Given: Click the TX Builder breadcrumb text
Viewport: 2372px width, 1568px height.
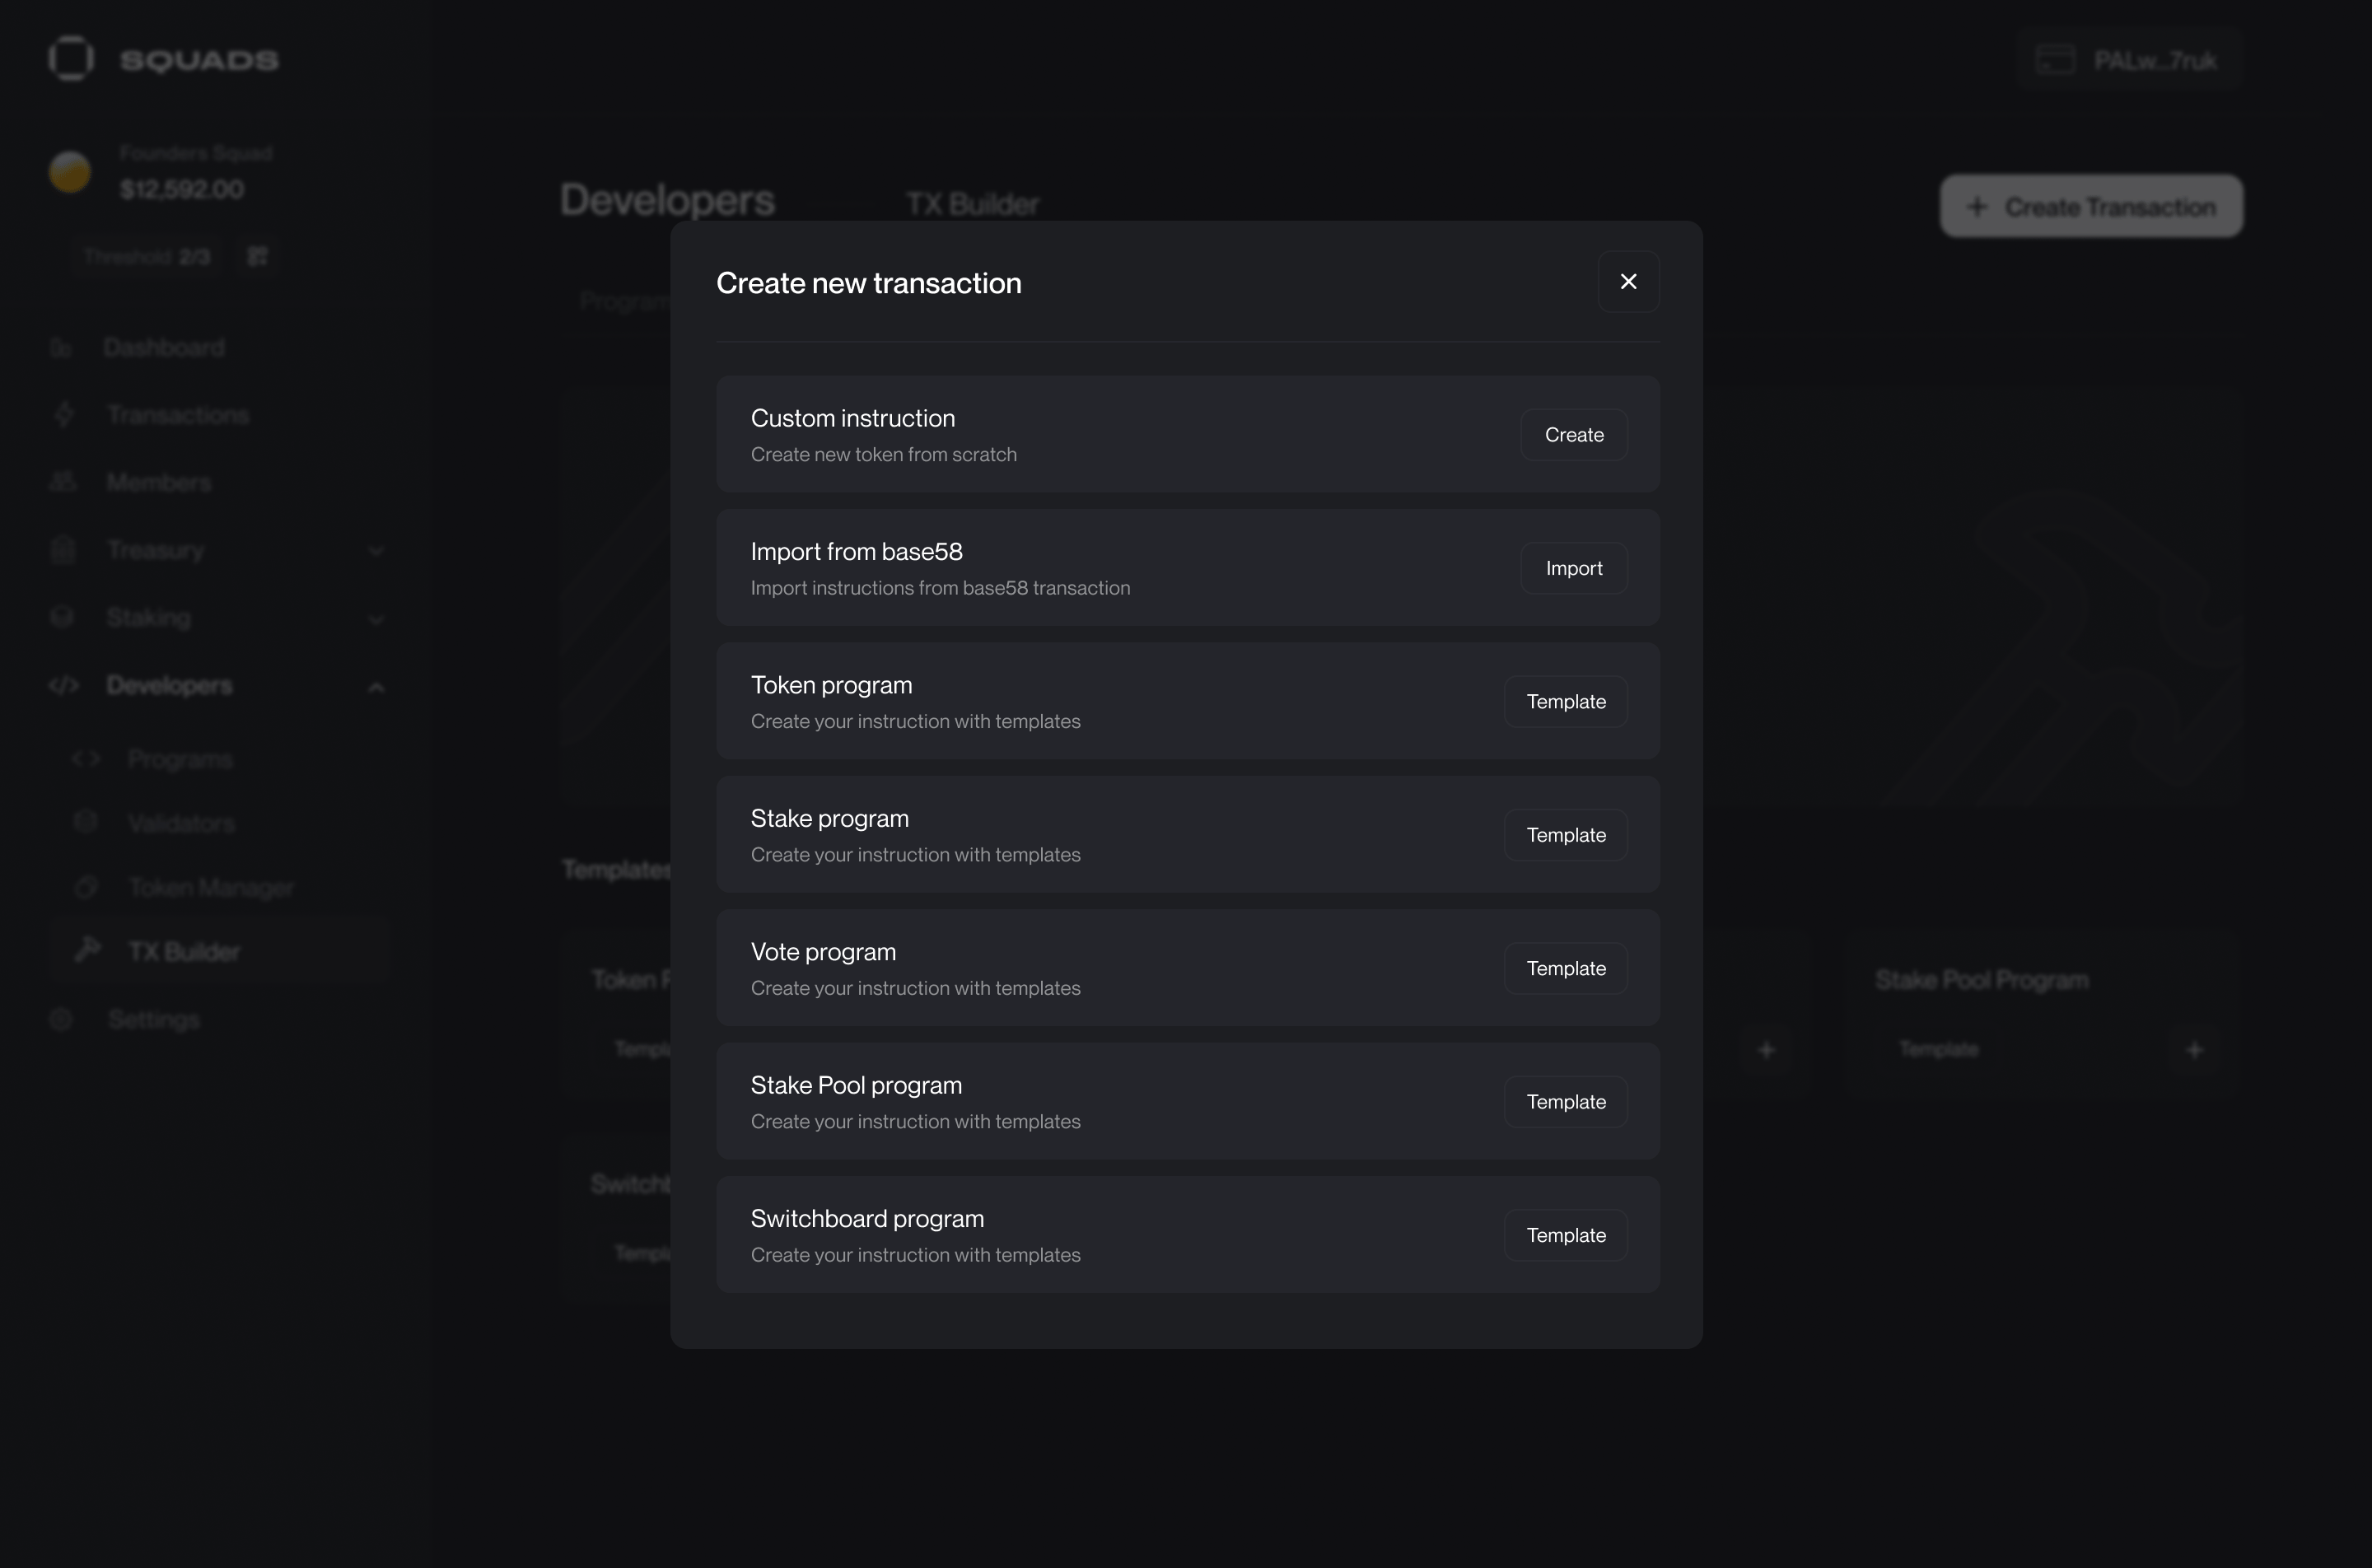Looking at the screenshot, I should [x=972, y=204].
